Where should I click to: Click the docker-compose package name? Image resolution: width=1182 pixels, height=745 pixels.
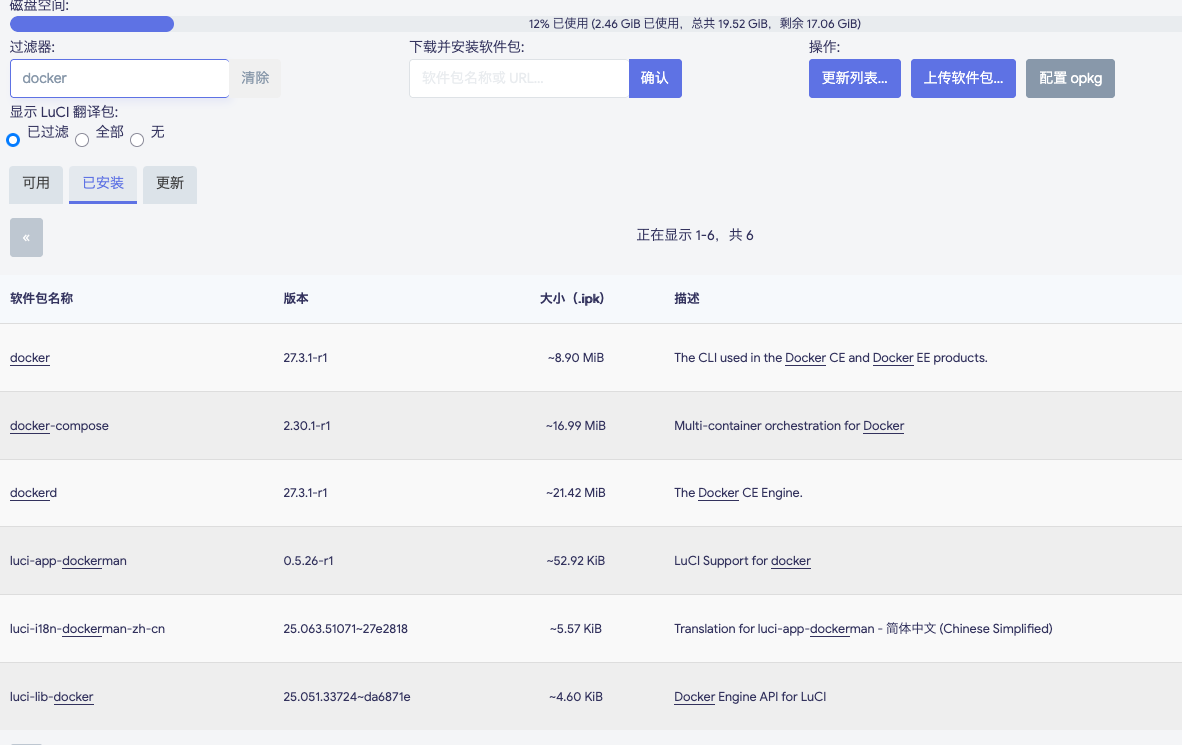click(60, 426)
